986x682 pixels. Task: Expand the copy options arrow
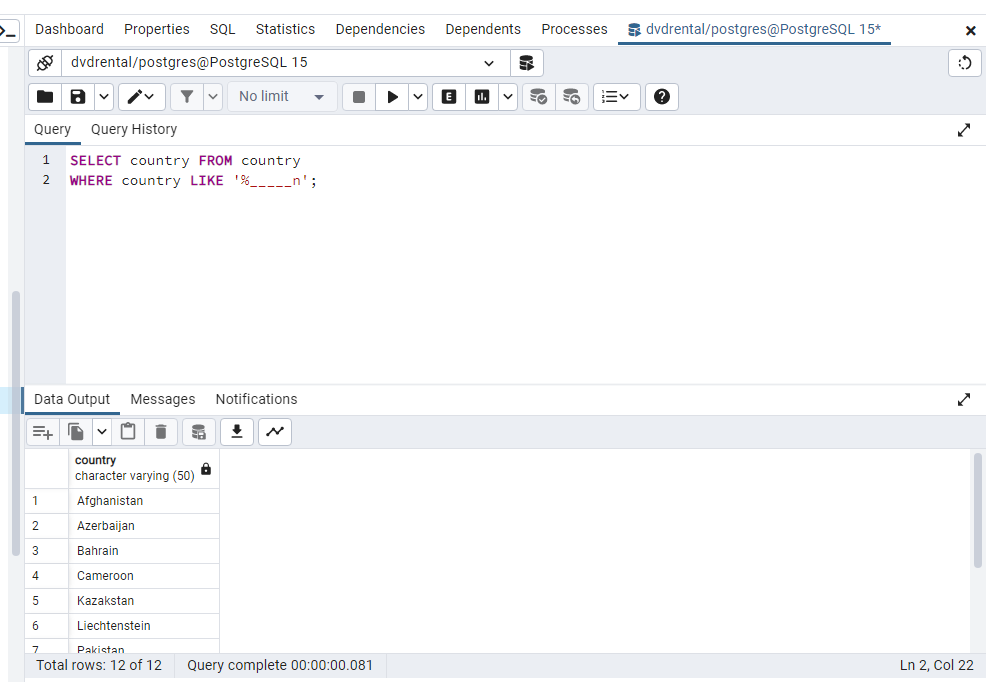click(102, 432)
